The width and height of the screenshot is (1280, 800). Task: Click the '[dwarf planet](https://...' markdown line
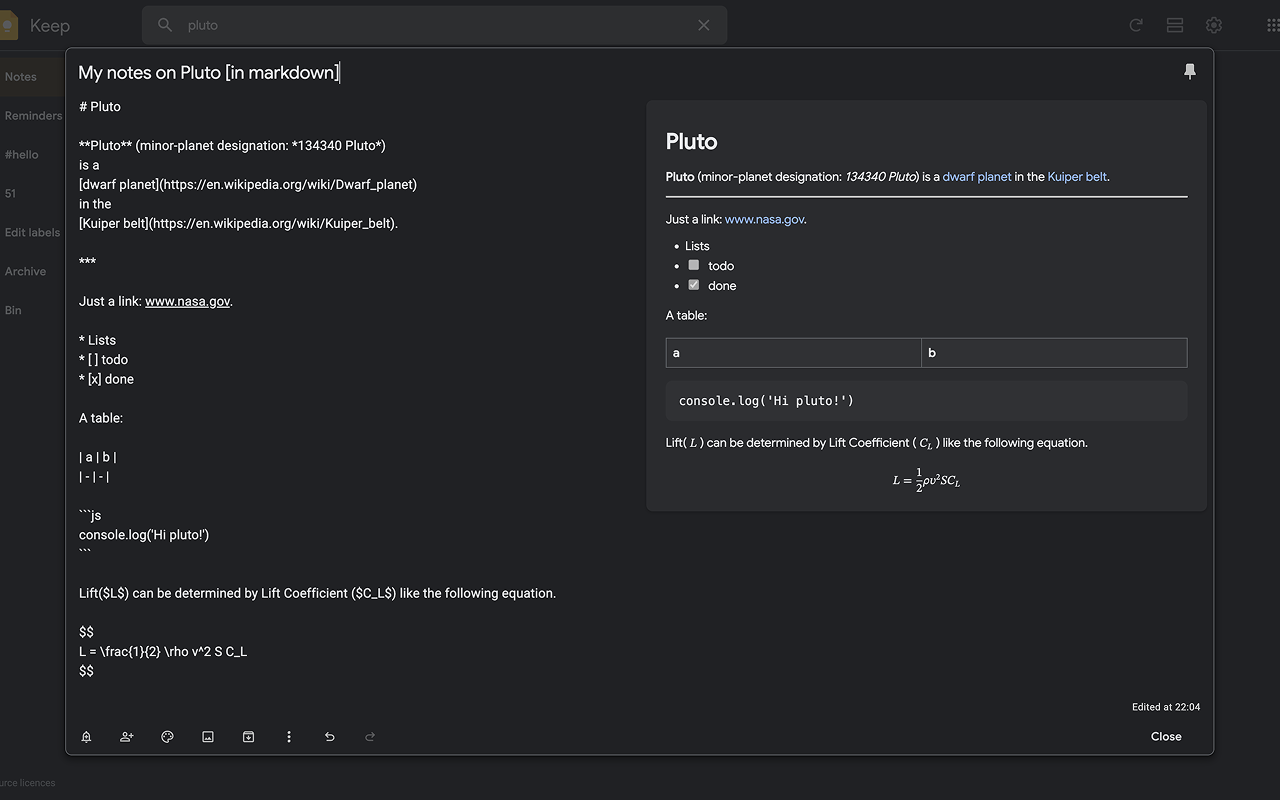pos(248,184)
